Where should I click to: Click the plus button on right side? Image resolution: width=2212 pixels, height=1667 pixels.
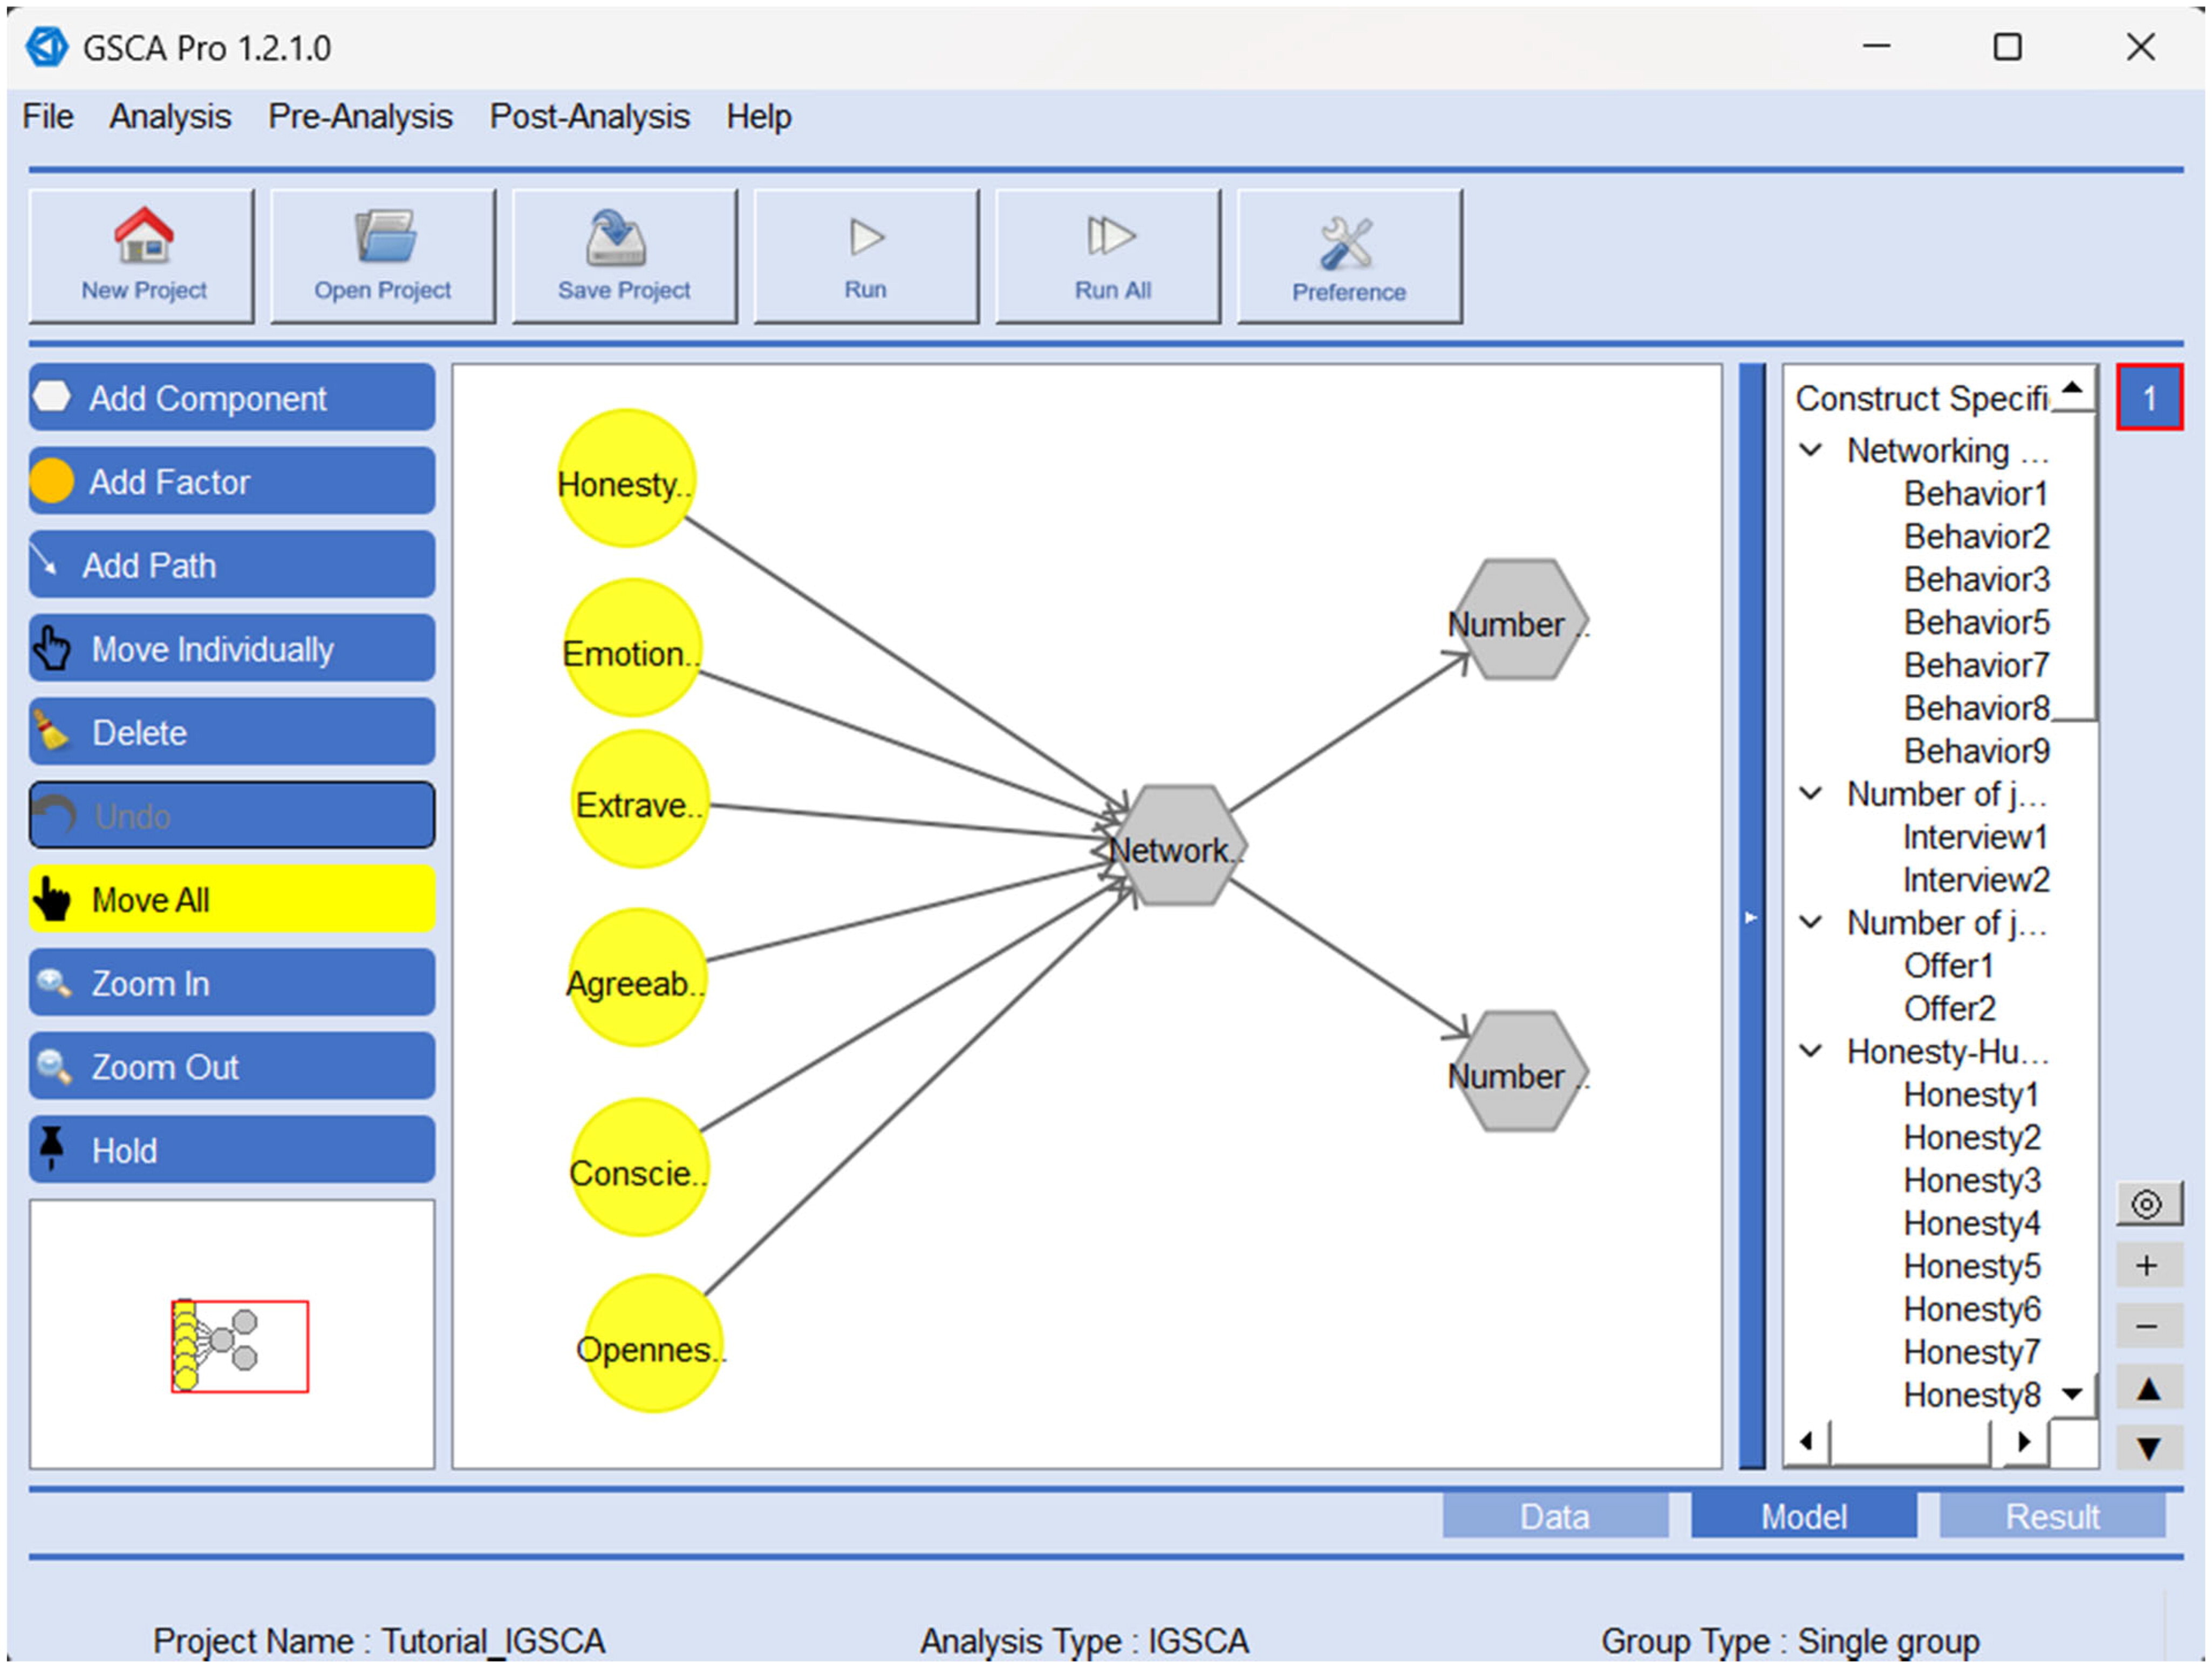[x=2148, y=1265]
